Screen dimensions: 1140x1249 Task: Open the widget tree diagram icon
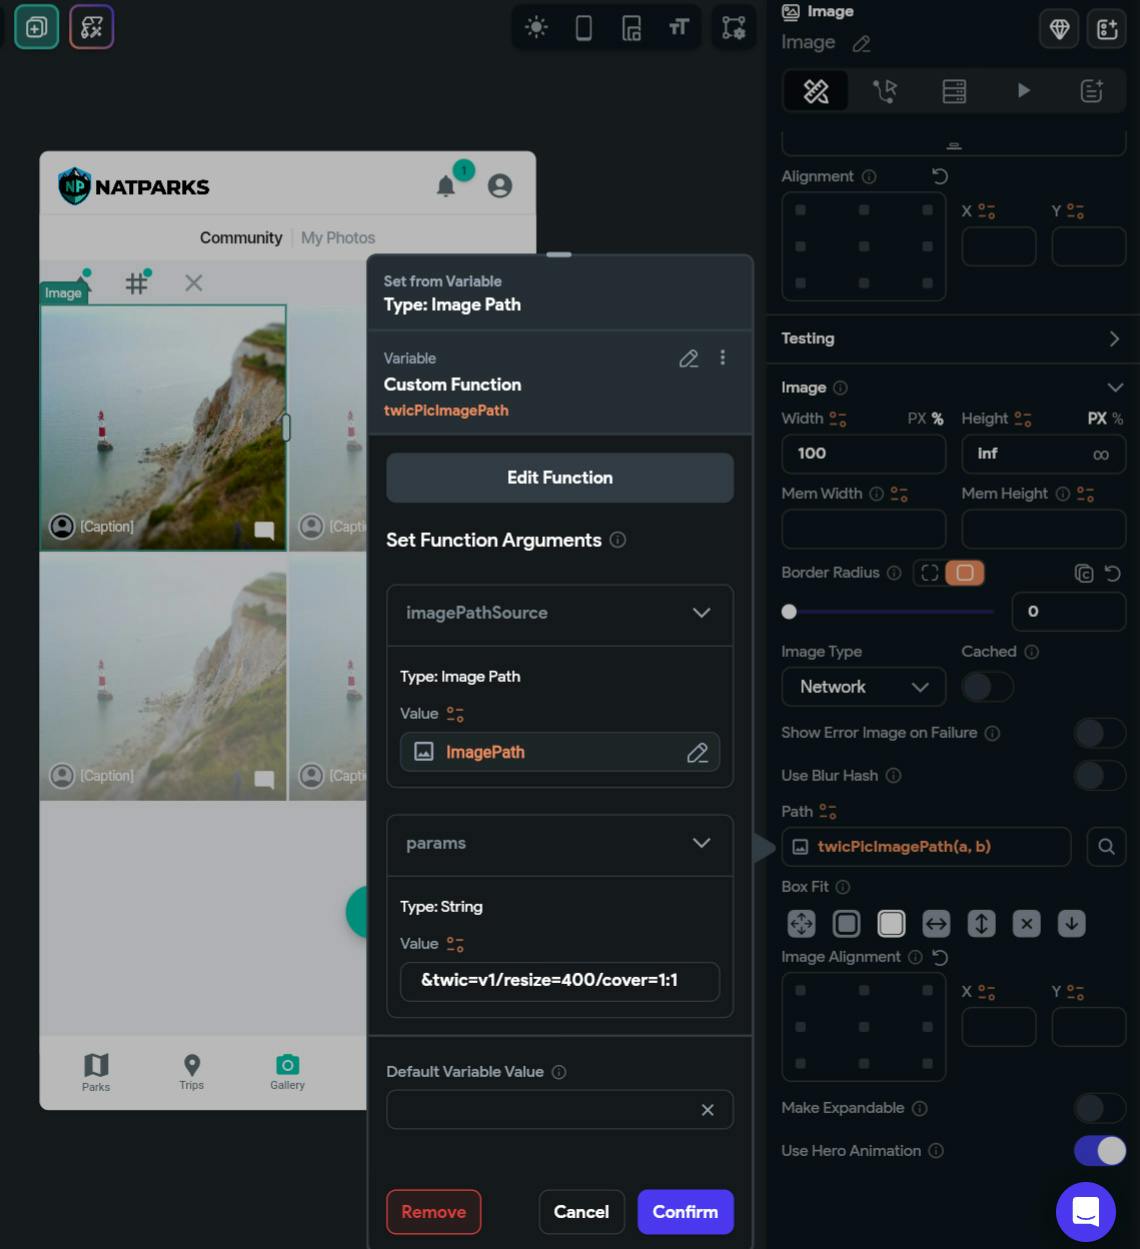[x=733, y=27]
